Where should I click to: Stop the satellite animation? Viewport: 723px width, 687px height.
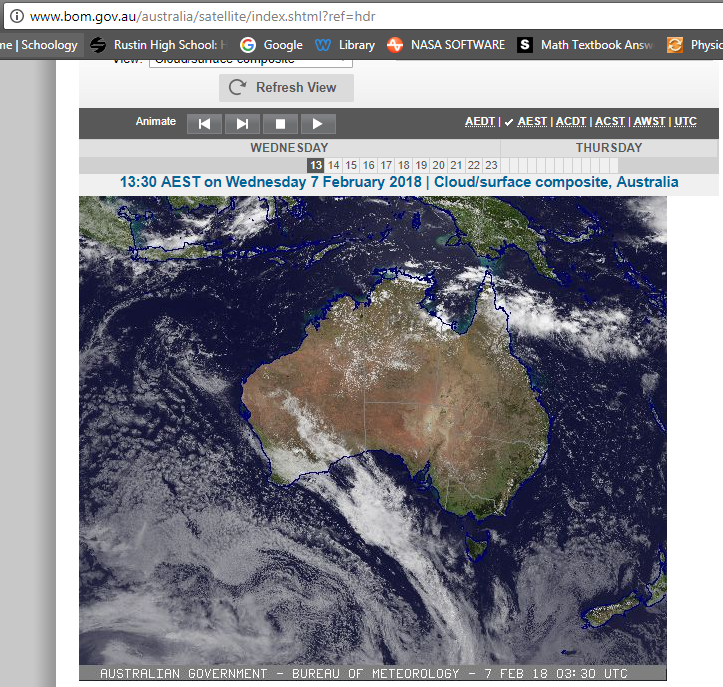click(x=280, y=124)
